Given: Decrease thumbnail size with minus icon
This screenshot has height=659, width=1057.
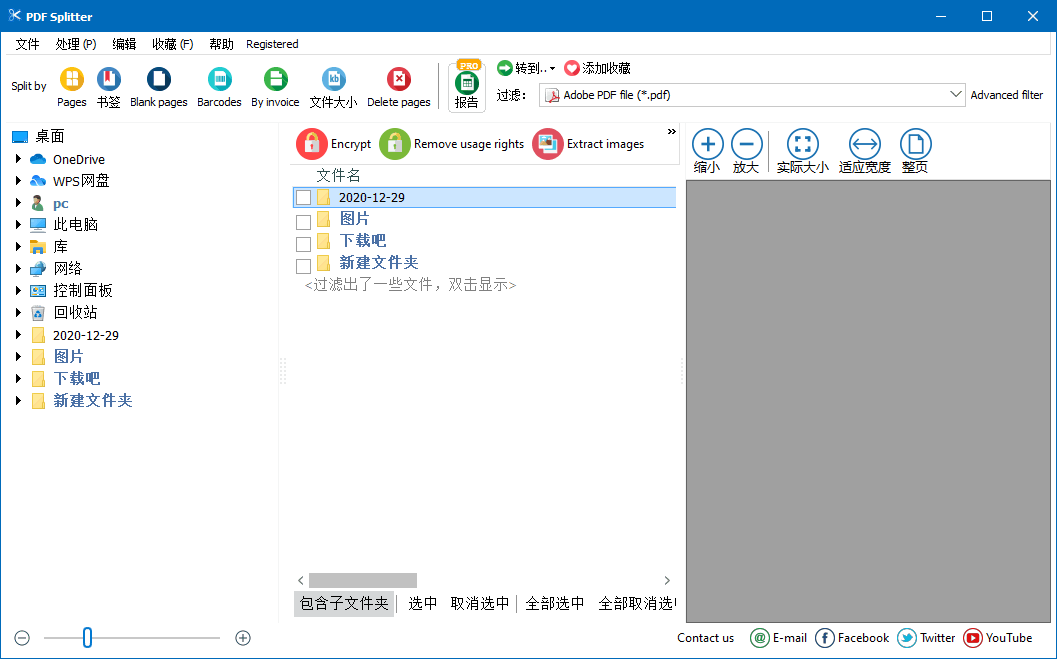Looking at the screenshot, I should pyautogui.click(x=22, y=638).
